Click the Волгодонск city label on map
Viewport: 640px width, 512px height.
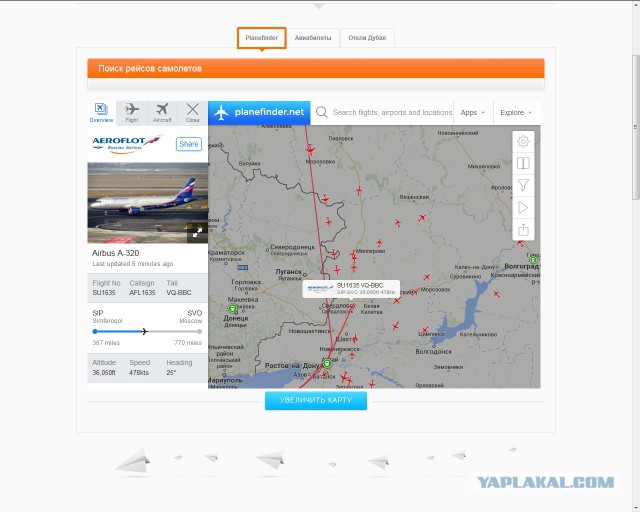click(x=433, y=352)
